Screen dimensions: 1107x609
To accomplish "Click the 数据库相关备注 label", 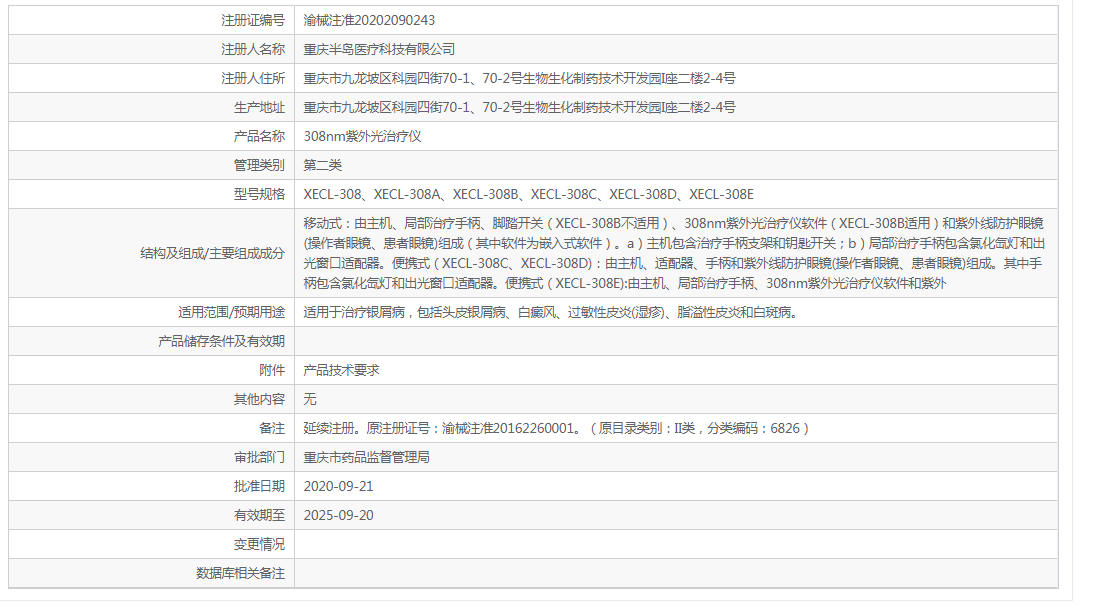I will click(x=240, y=573).
